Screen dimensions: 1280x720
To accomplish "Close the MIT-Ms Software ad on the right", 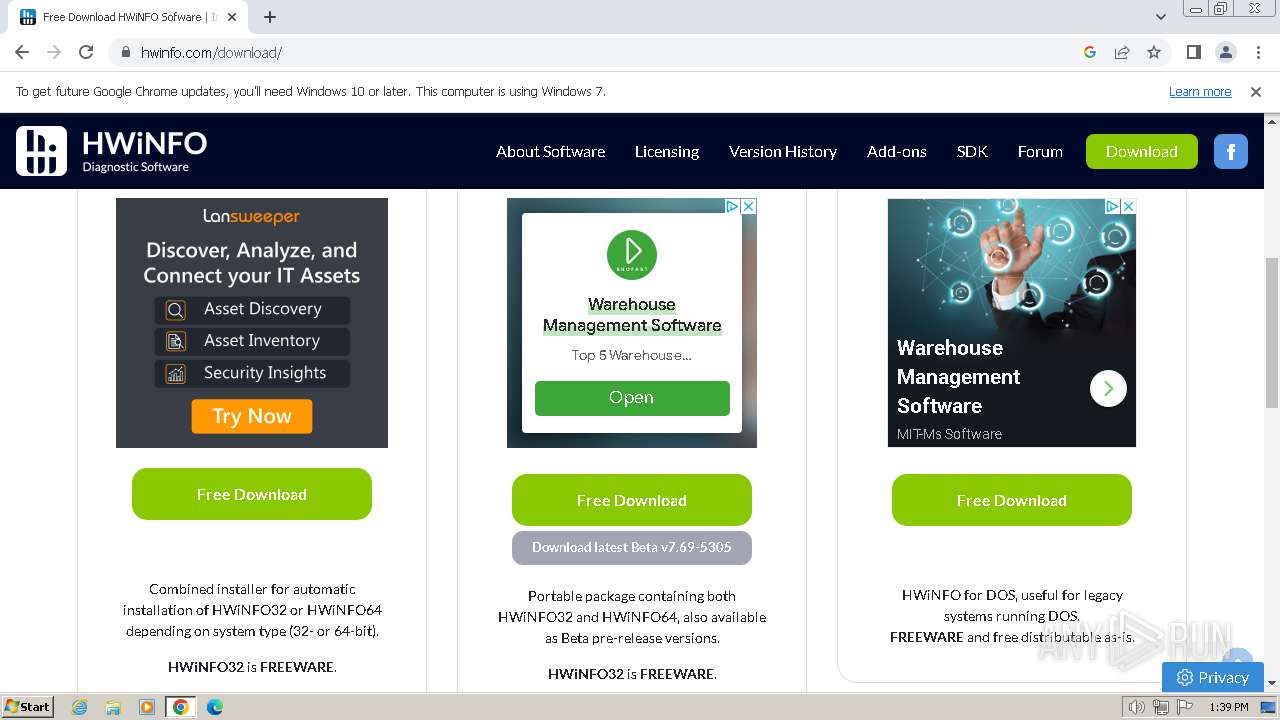I will (x=1128, y=206).
